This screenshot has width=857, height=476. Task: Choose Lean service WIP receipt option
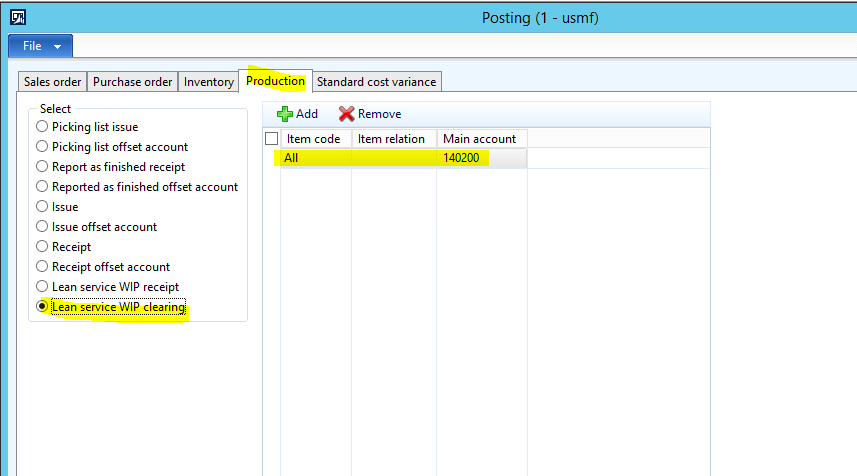[42, 287]
